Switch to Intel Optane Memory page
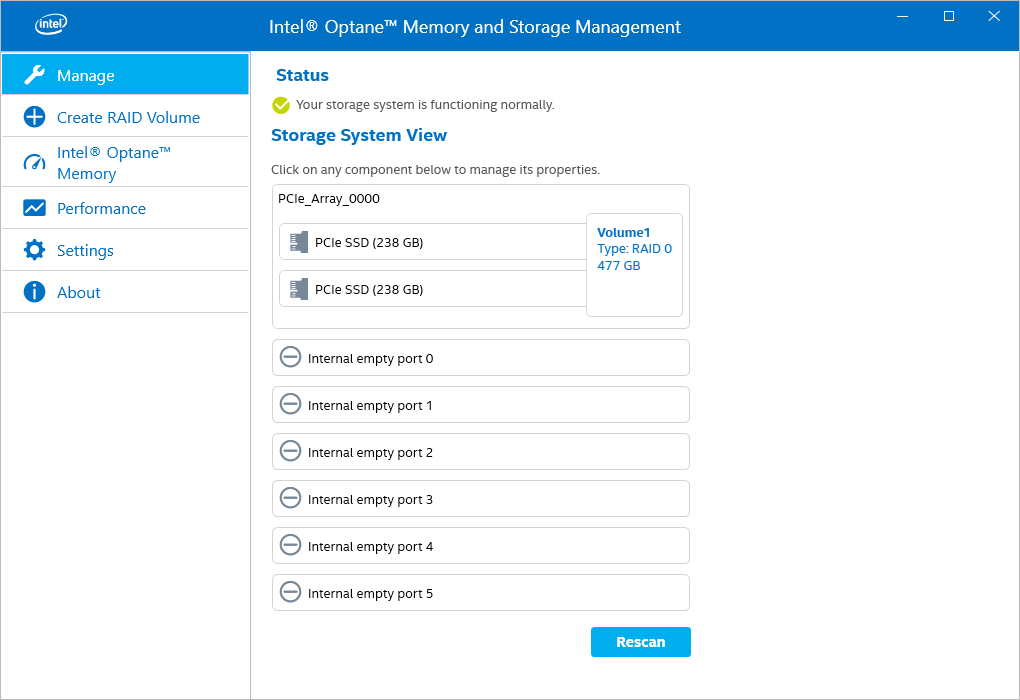The width and height of the screenshot is (1020, 700). (x=126, y=163)
